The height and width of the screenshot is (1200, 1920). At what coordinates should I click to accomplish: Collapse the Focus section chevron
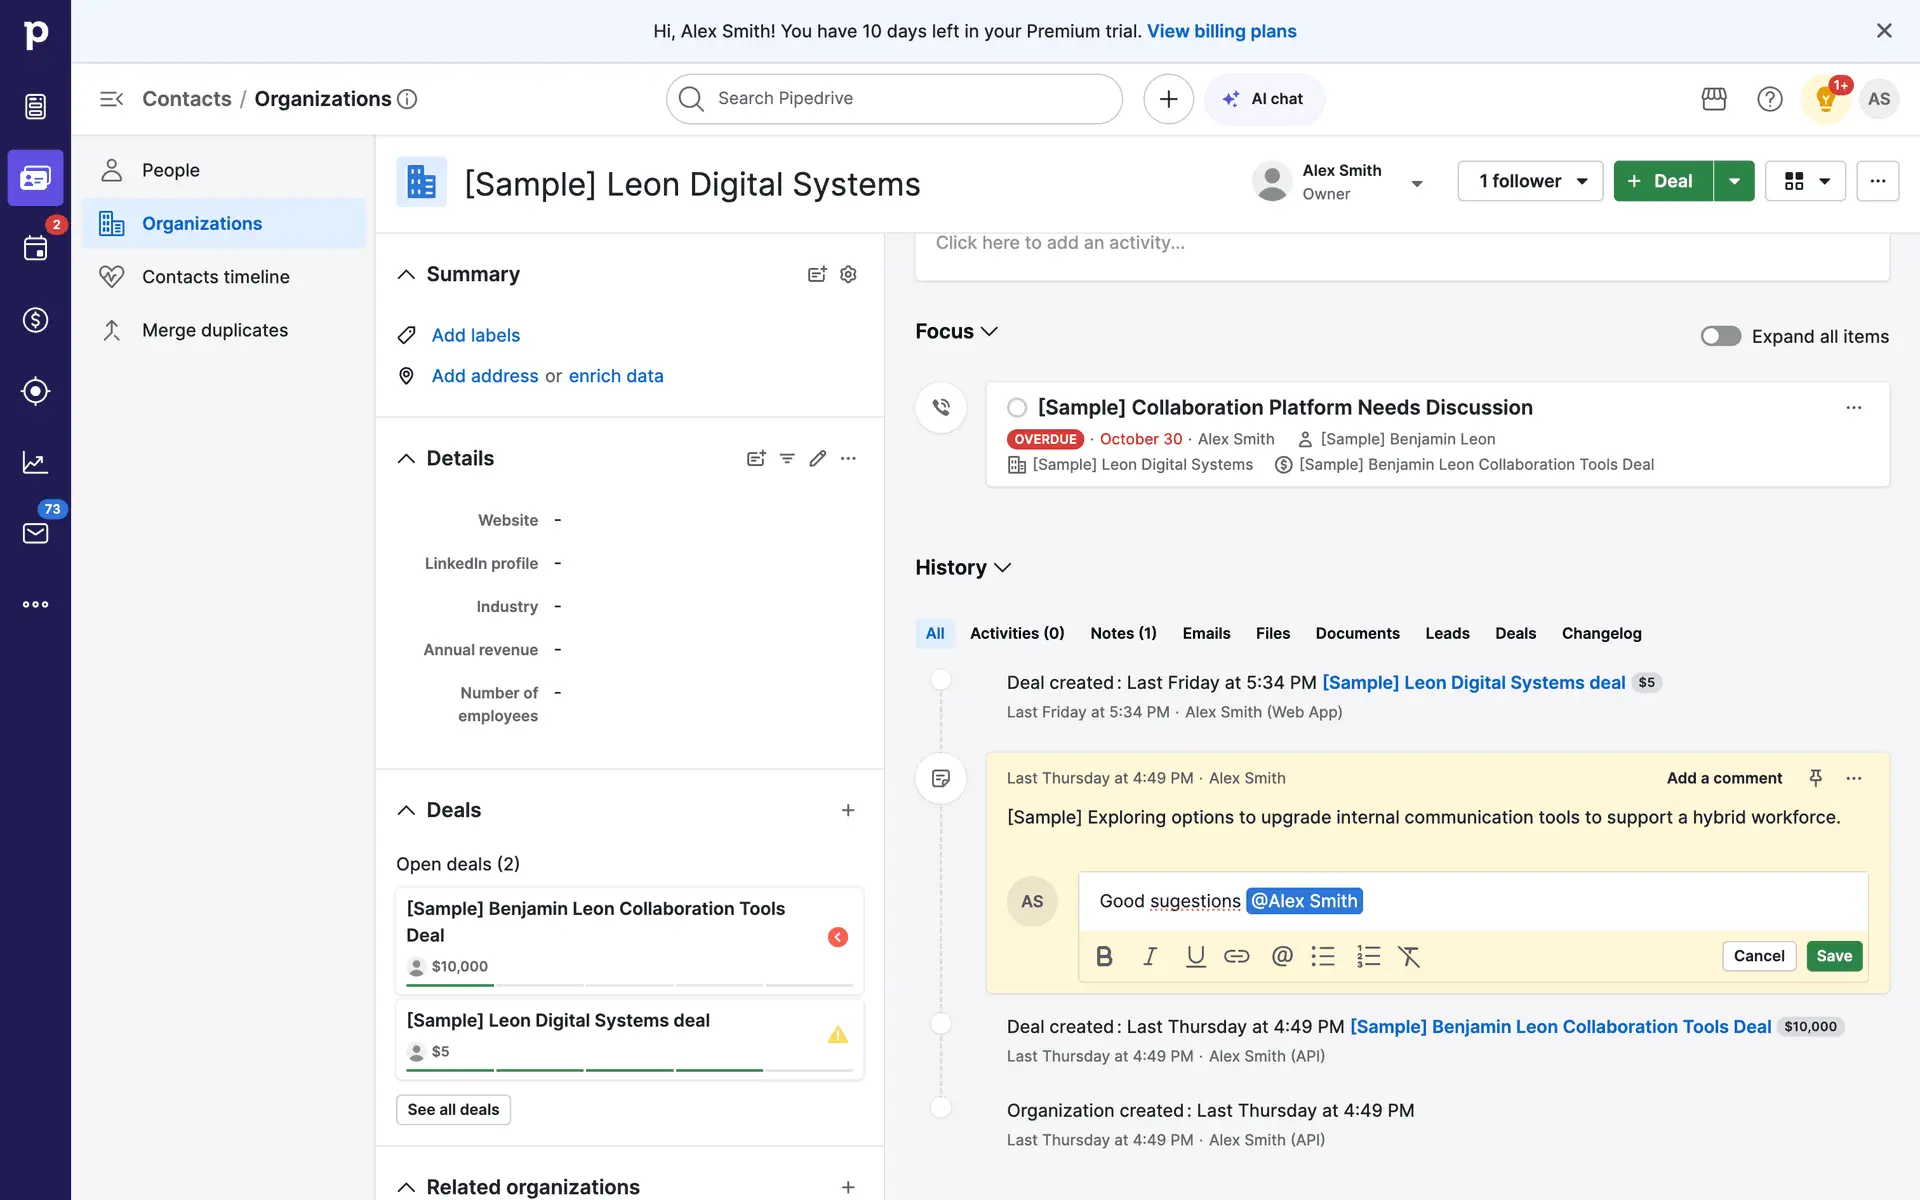click(x=989, y=332)
